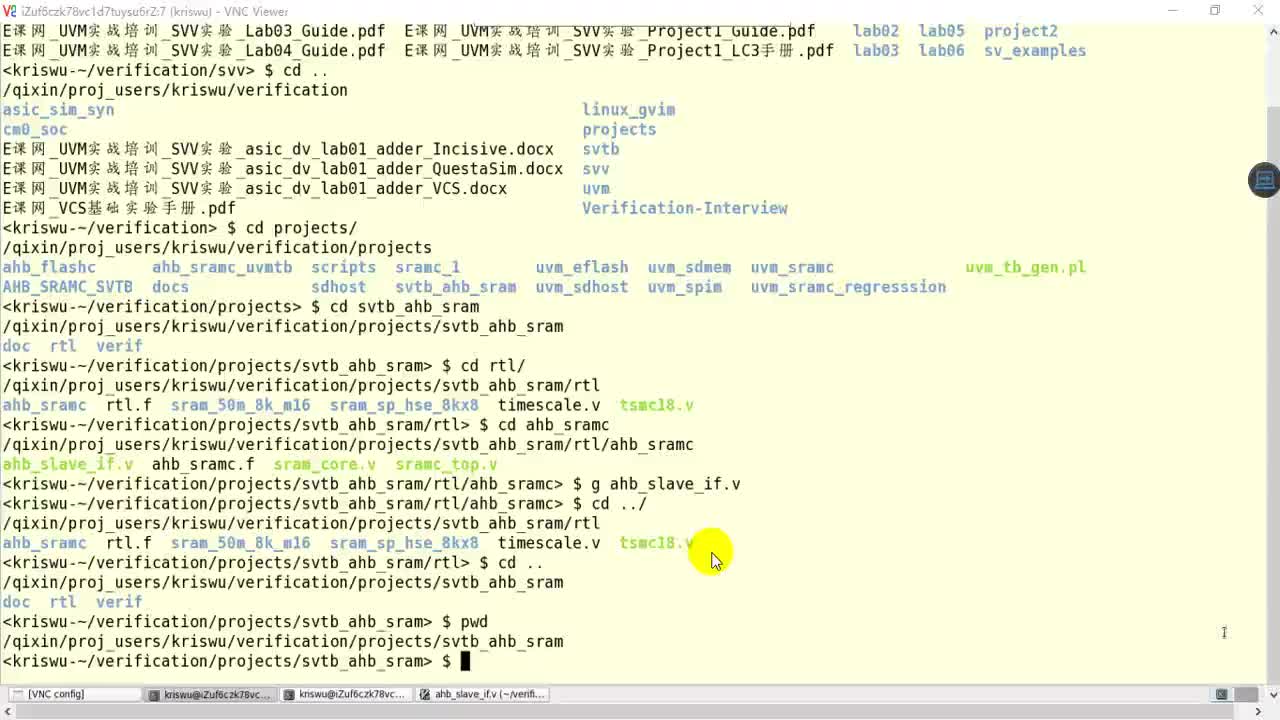Click the Verification-Interview directory entry
Viewport: 1280px width, 720px height.
point(685,208)
